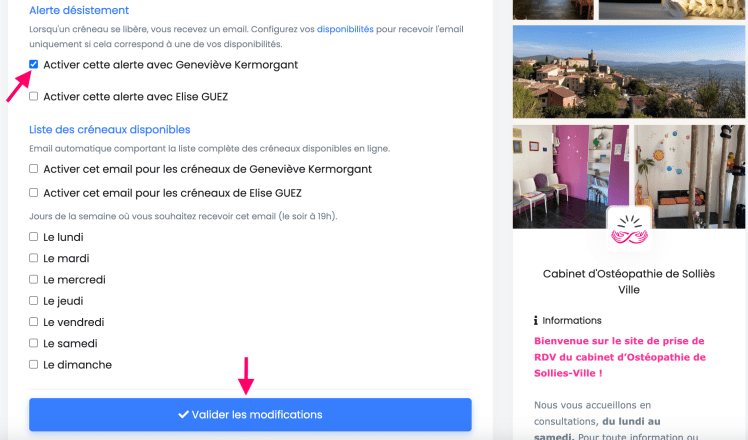Image resolution: width=748 pixels, height=440 pixels.
Task: Enable slot email for Geneviève Kermorgant
Action: click(x=34, y=169)
